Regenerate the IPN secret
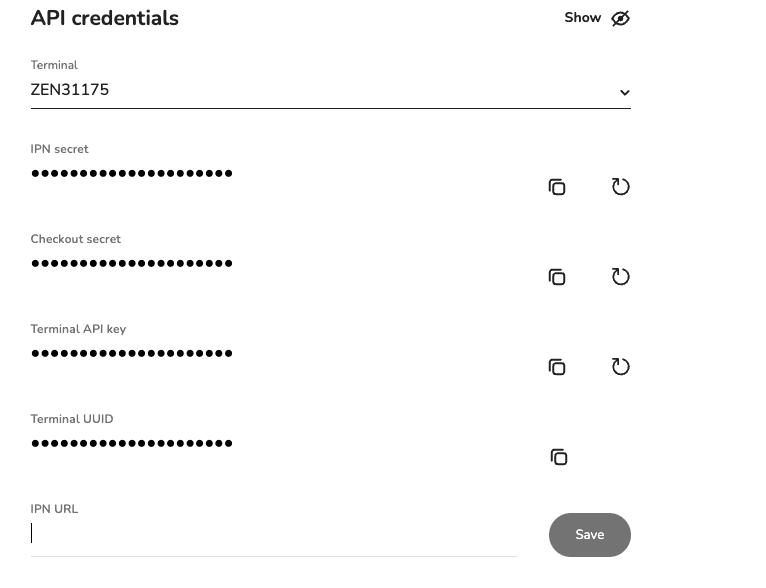Screen dimensions: 766x588 pos(621,187)
